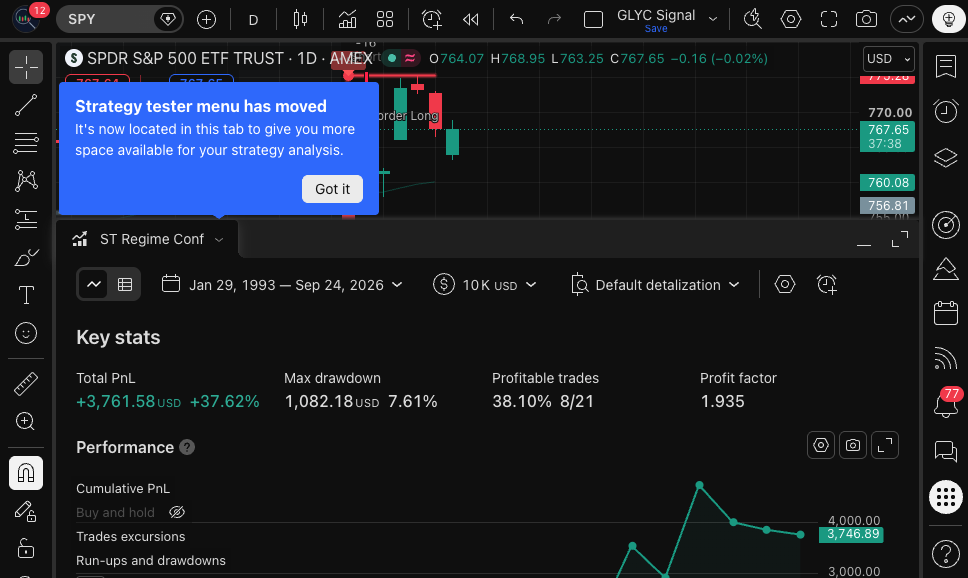
Task: Dismiss the tooltip with Got it
Action: pyautogui.click(x=332, y=189)
